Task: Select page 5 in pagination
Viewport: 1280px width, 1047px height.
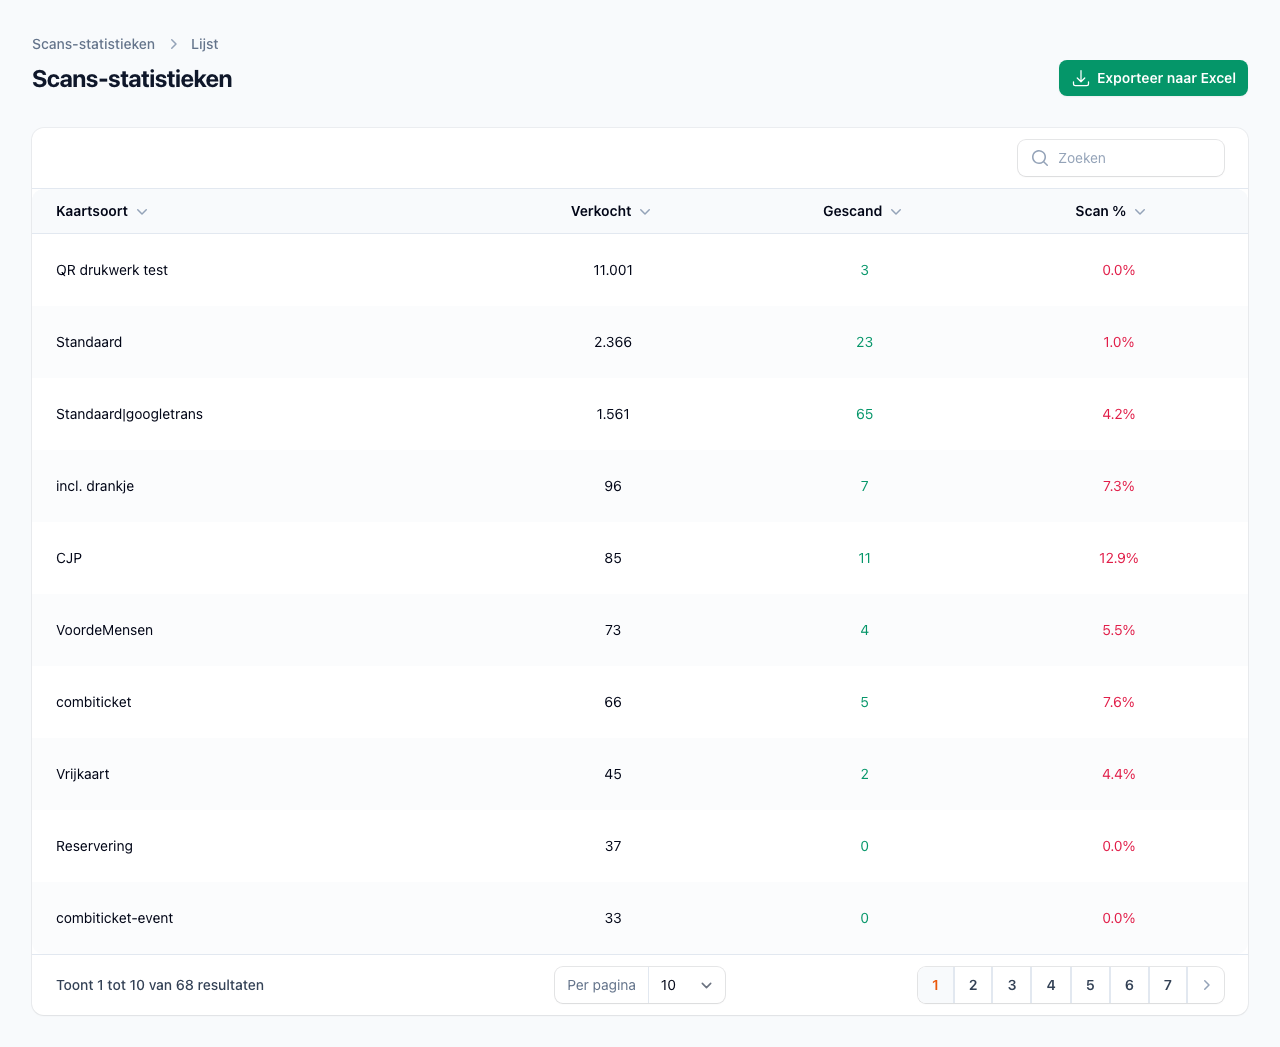Action: click(x=1090, y=985)
